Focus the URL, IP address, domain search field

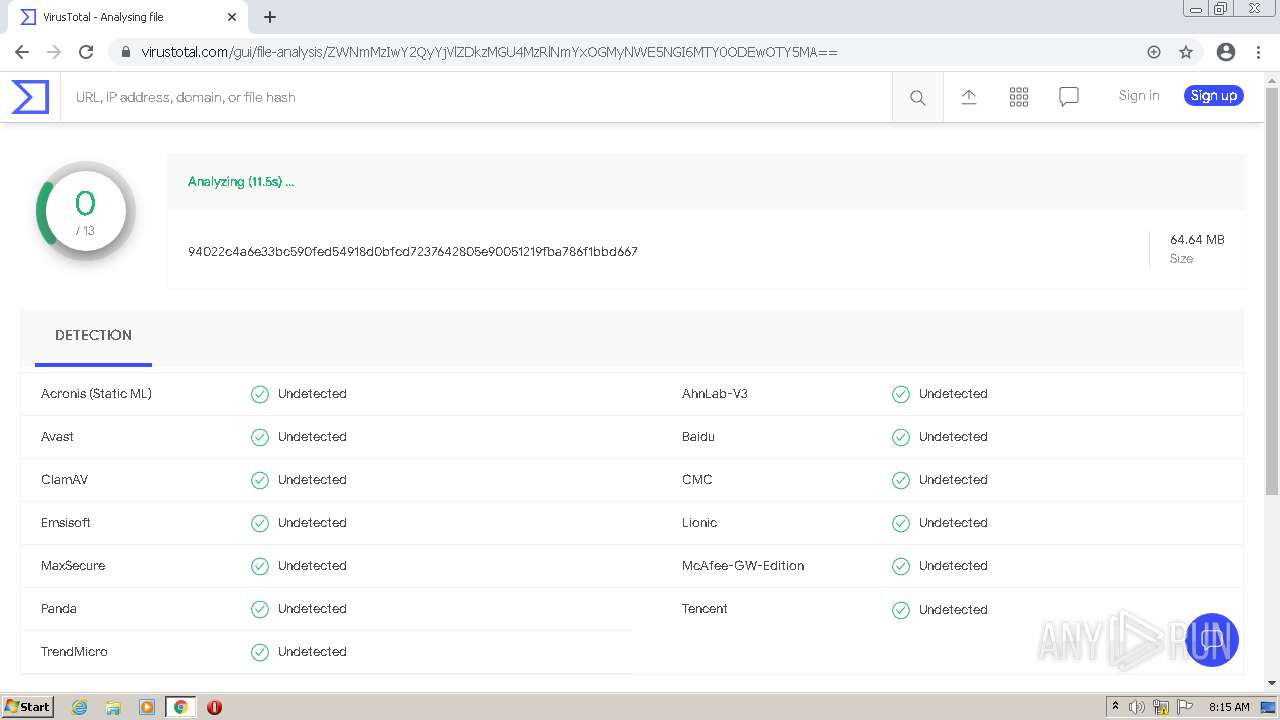[x=476, y=97]
